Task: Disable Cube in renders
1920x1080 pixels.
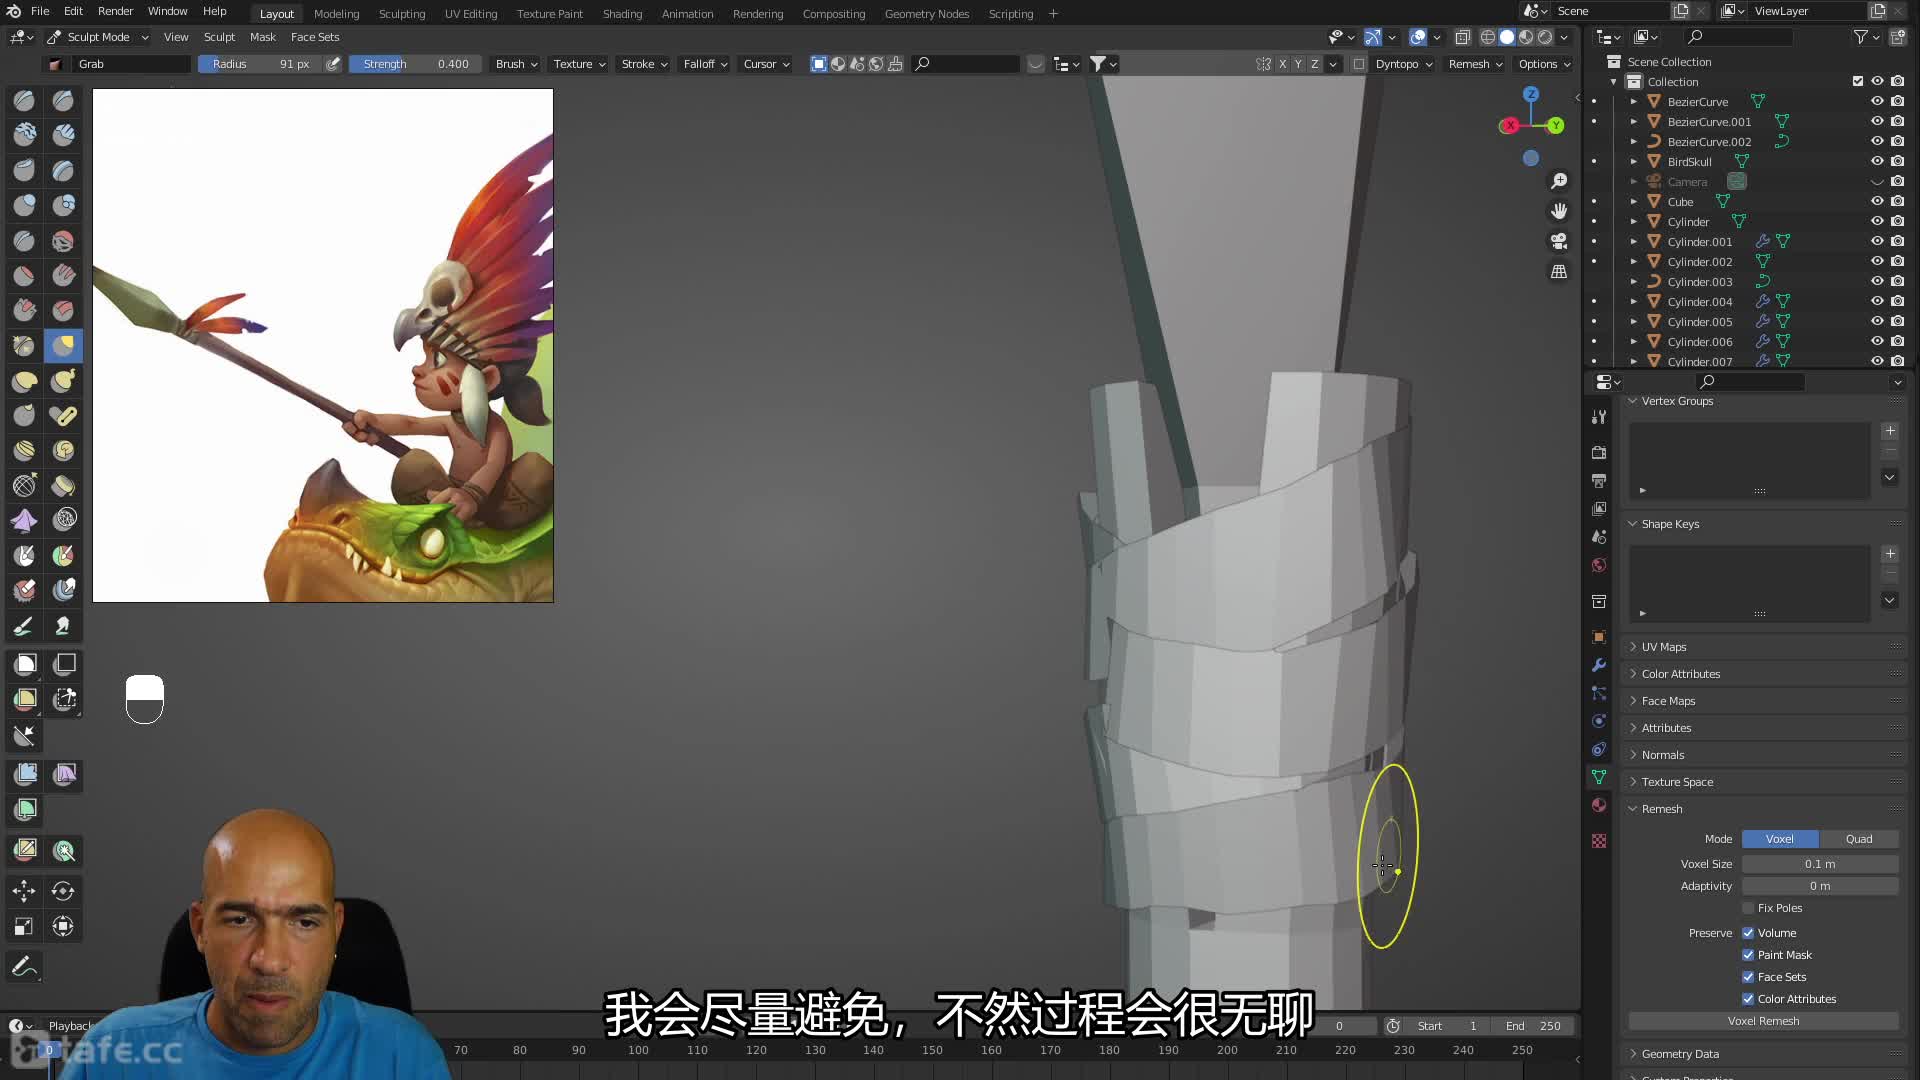Action: pos(1898,201)
